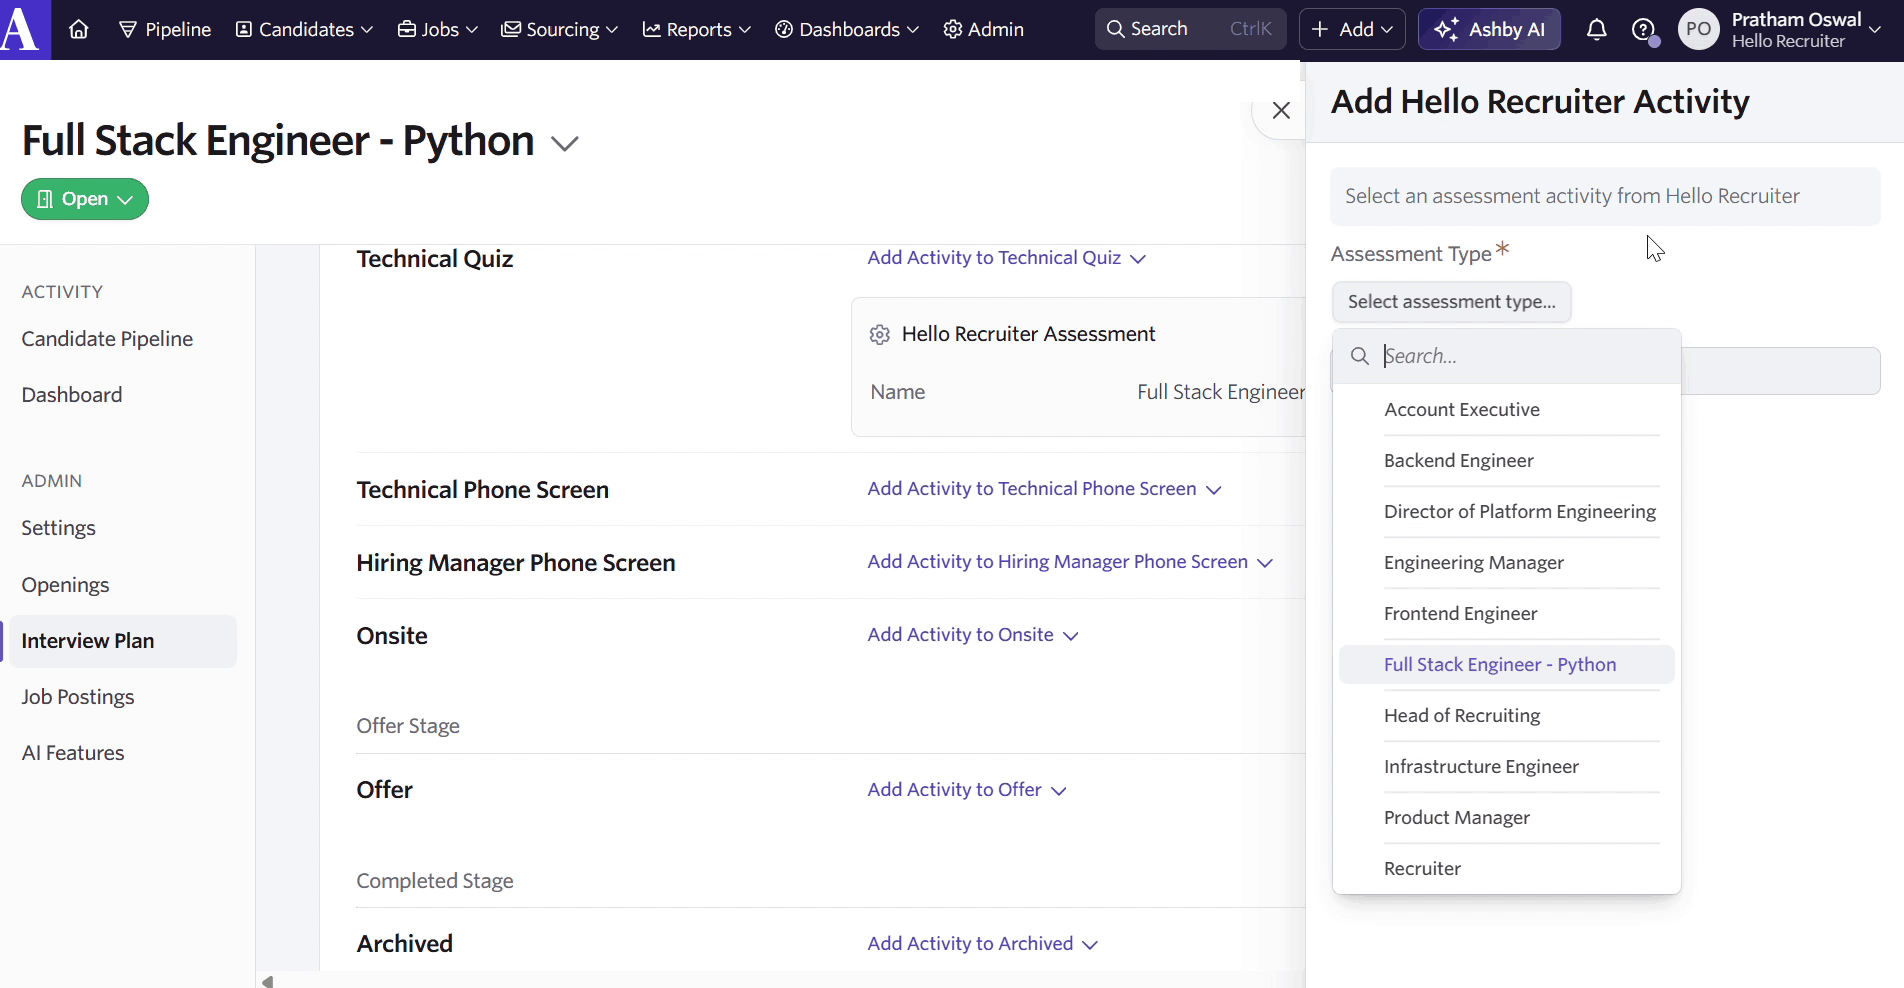The width and height of the screenshot is (1904, 988).
Task: Open Settings in the sidebar
Action: click(x=59, y=528)
